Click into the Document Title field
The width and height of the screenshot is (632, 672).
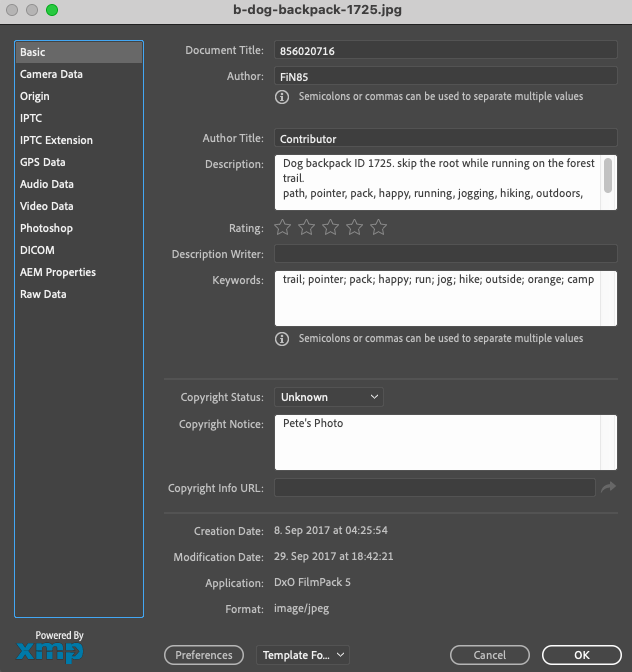446,50
